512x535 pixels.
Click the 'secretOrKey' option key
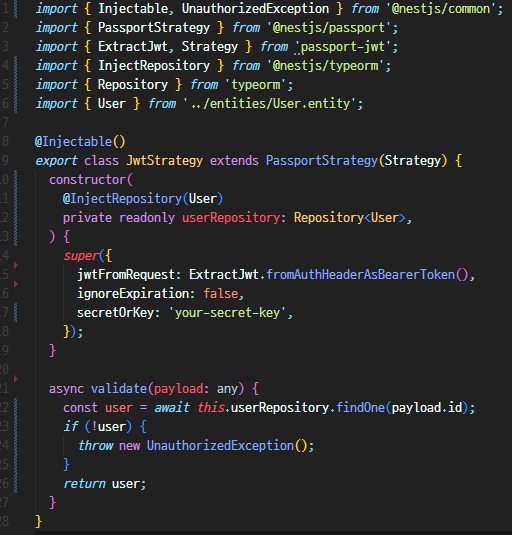point(115,313)
